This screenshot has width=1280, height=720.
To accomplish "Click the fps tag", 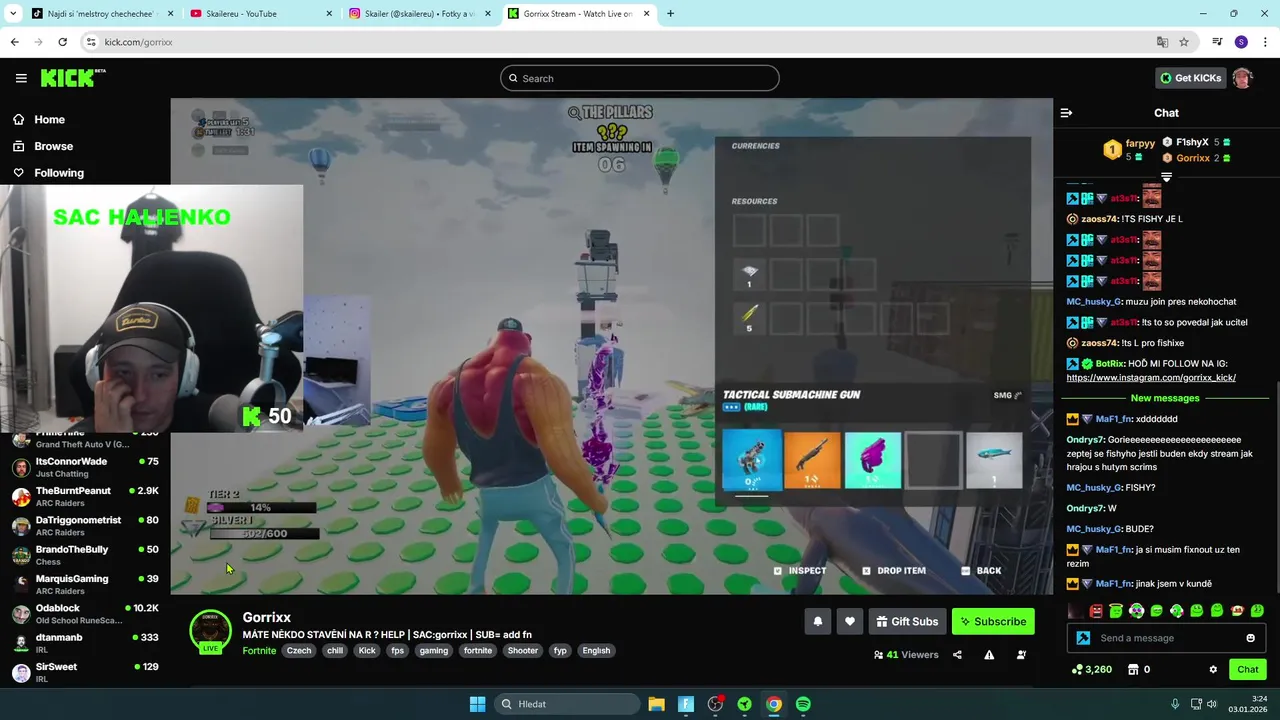I will pos(397,651).
